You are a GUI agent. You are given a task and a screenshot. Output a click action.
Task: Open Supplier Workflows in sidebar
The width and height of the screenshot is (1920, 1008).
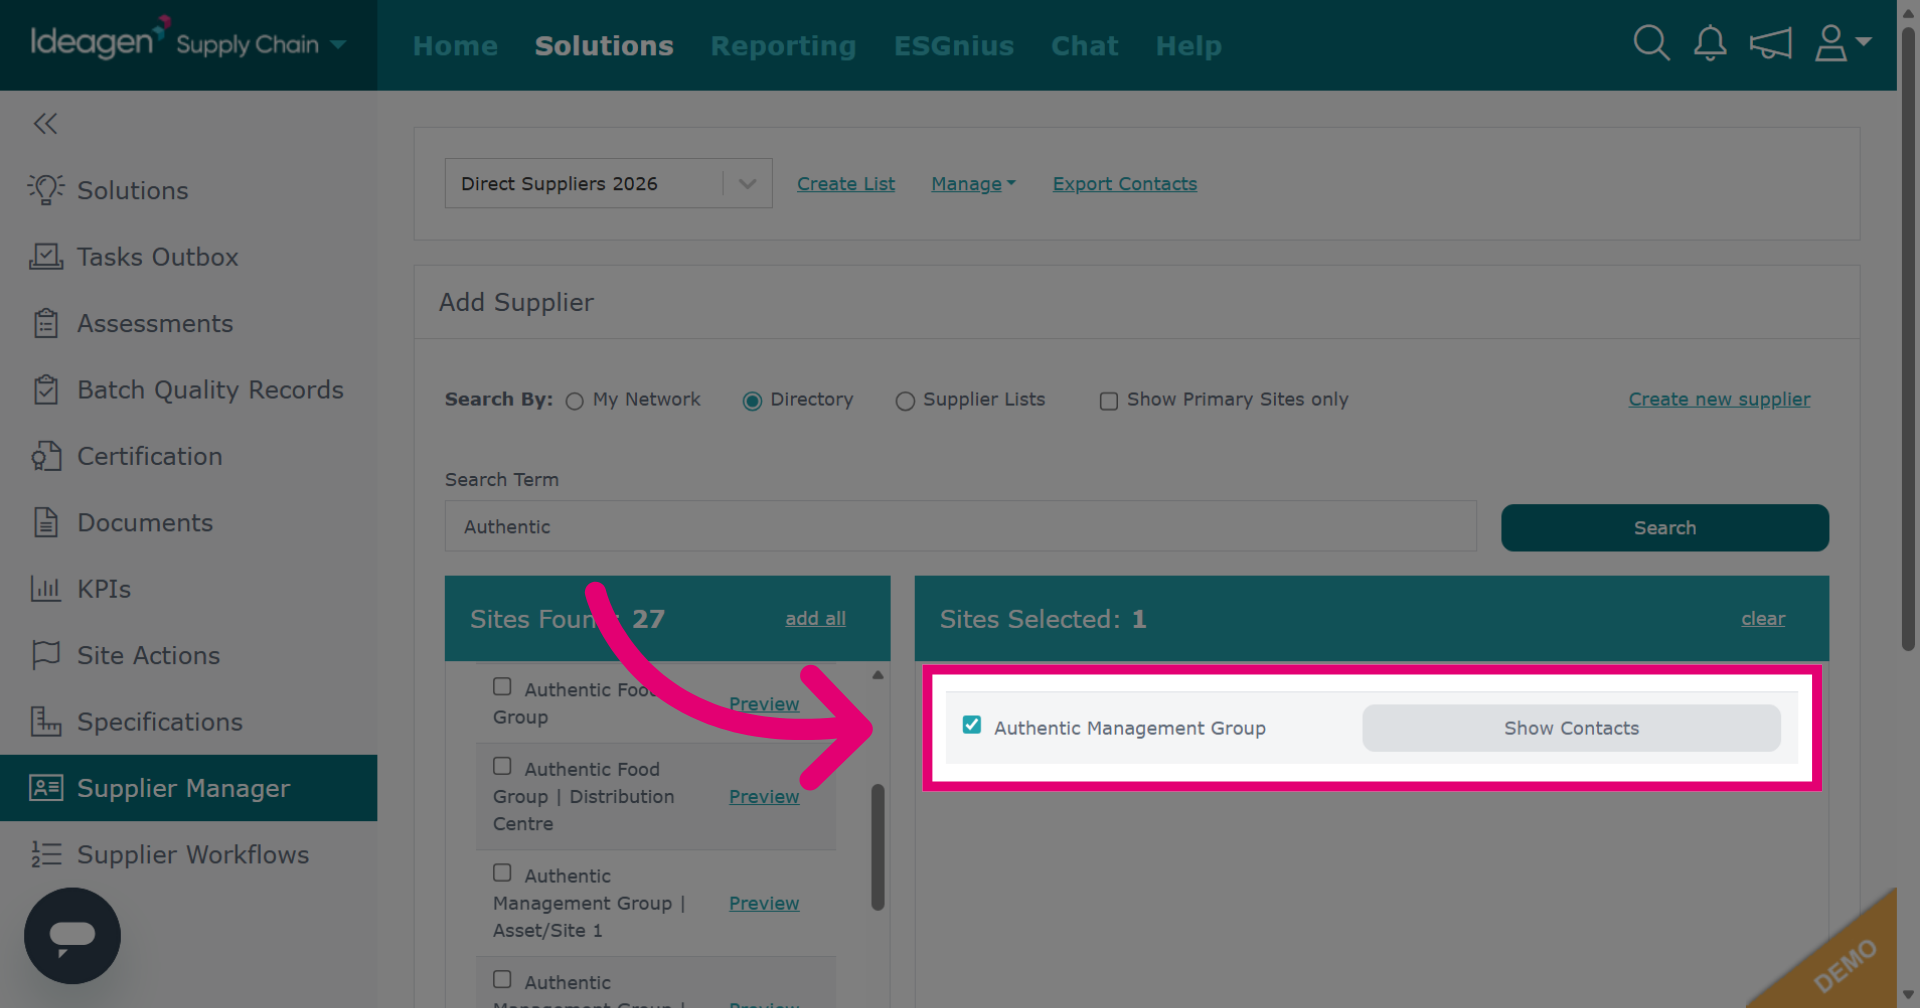click(193, 855)
